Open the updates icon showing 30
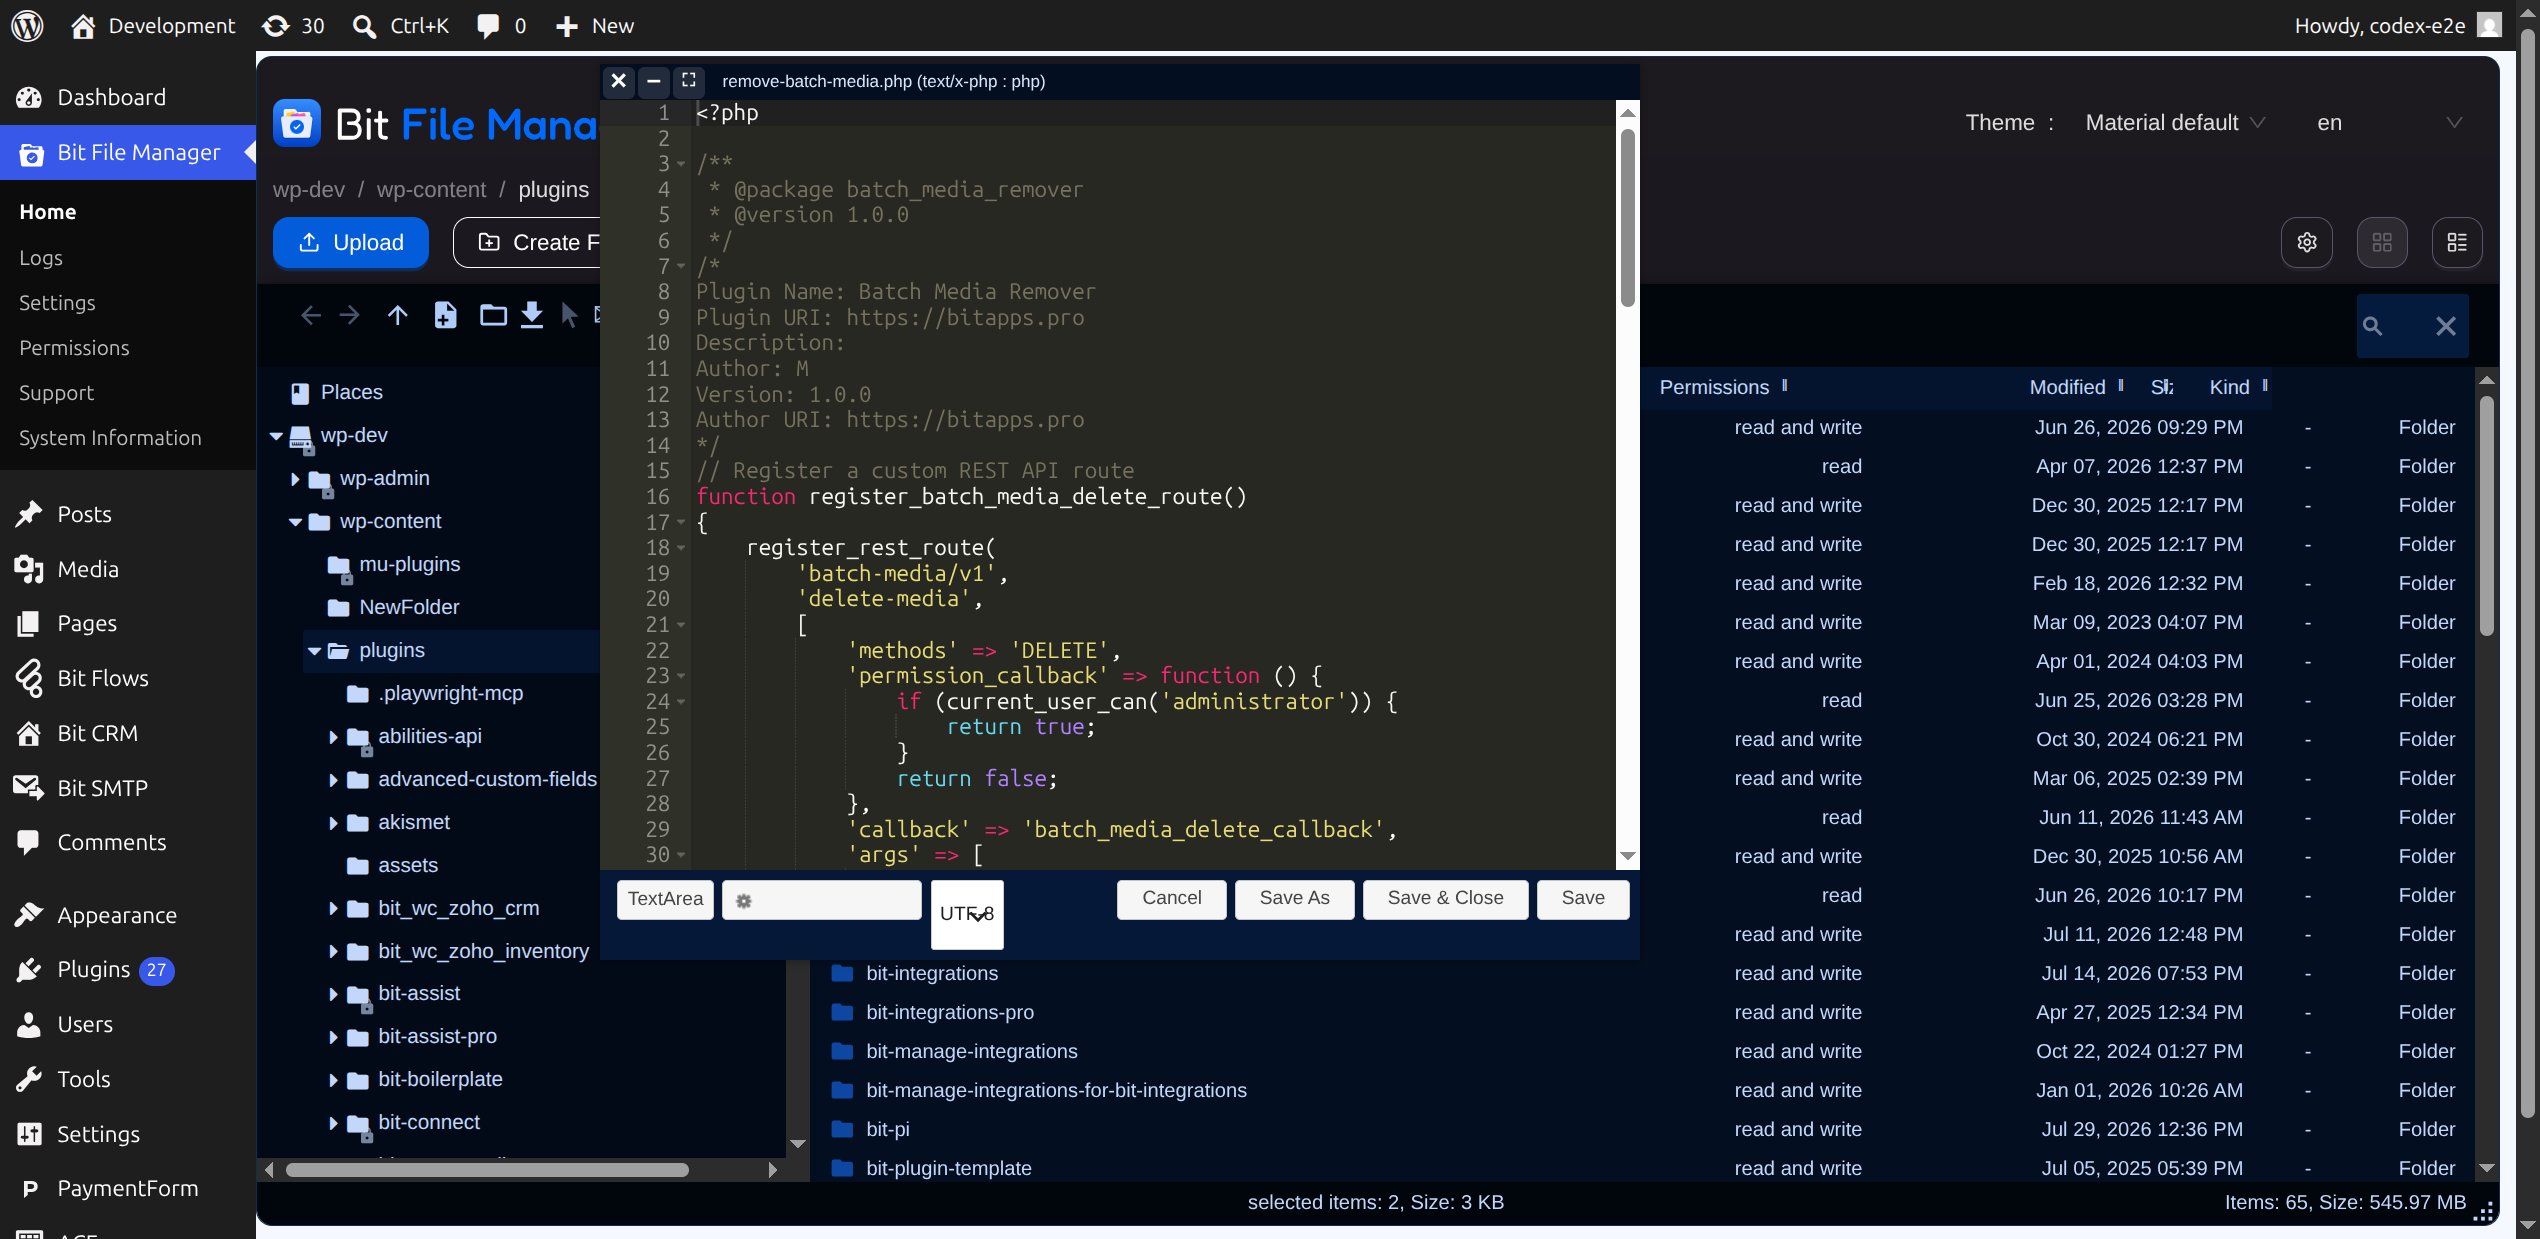Viewport: 2540px width, 1239px height. 293,25
